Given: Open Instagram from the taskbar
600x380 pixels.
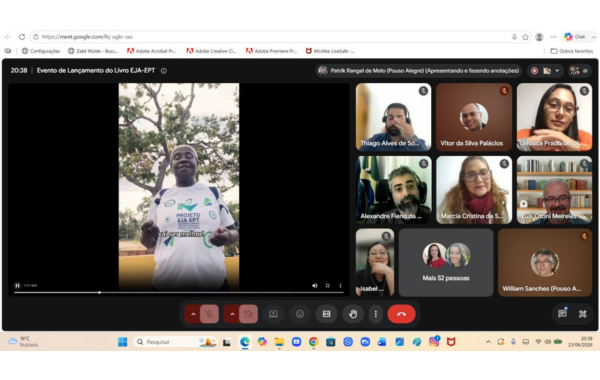Looking at the screenshot, I should point(434,342).
